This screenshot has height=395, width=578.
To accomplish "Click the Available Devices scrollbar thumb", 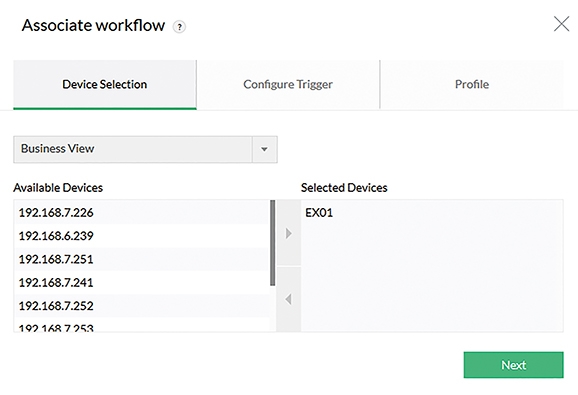I will pyautogui.click(x=272, y=243).
